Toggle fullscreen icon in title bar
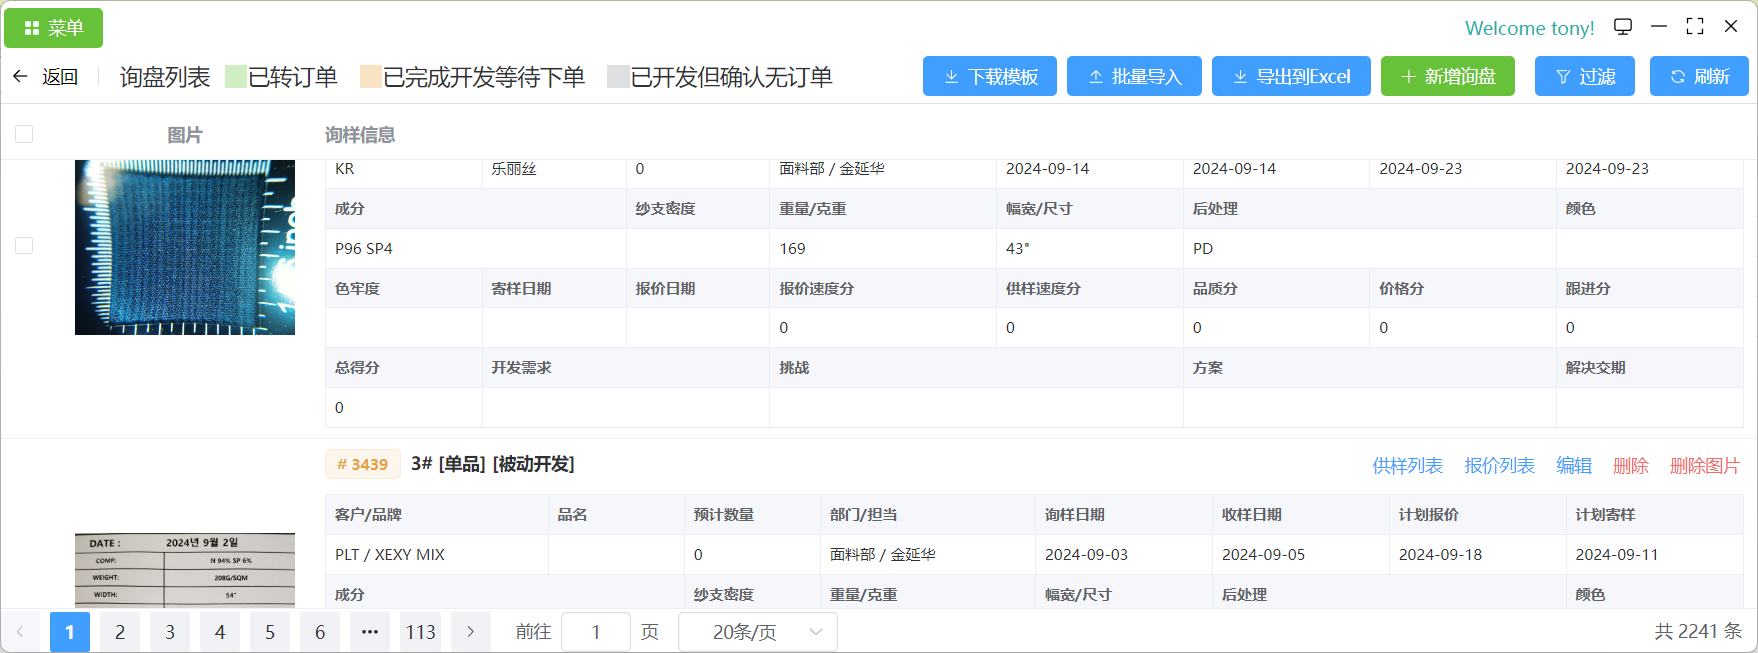Viewport: 1758px width, 653px height. (x=1695, y=27)
